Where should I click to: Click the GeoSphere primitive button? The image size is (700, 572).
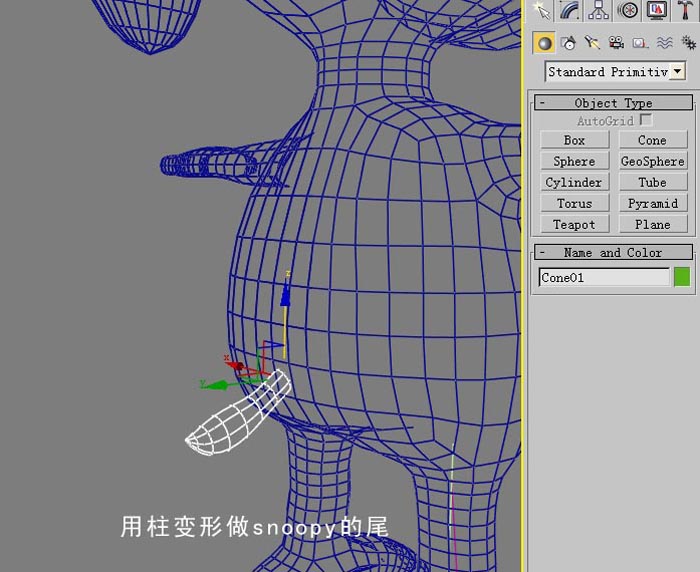pos(653,161)
